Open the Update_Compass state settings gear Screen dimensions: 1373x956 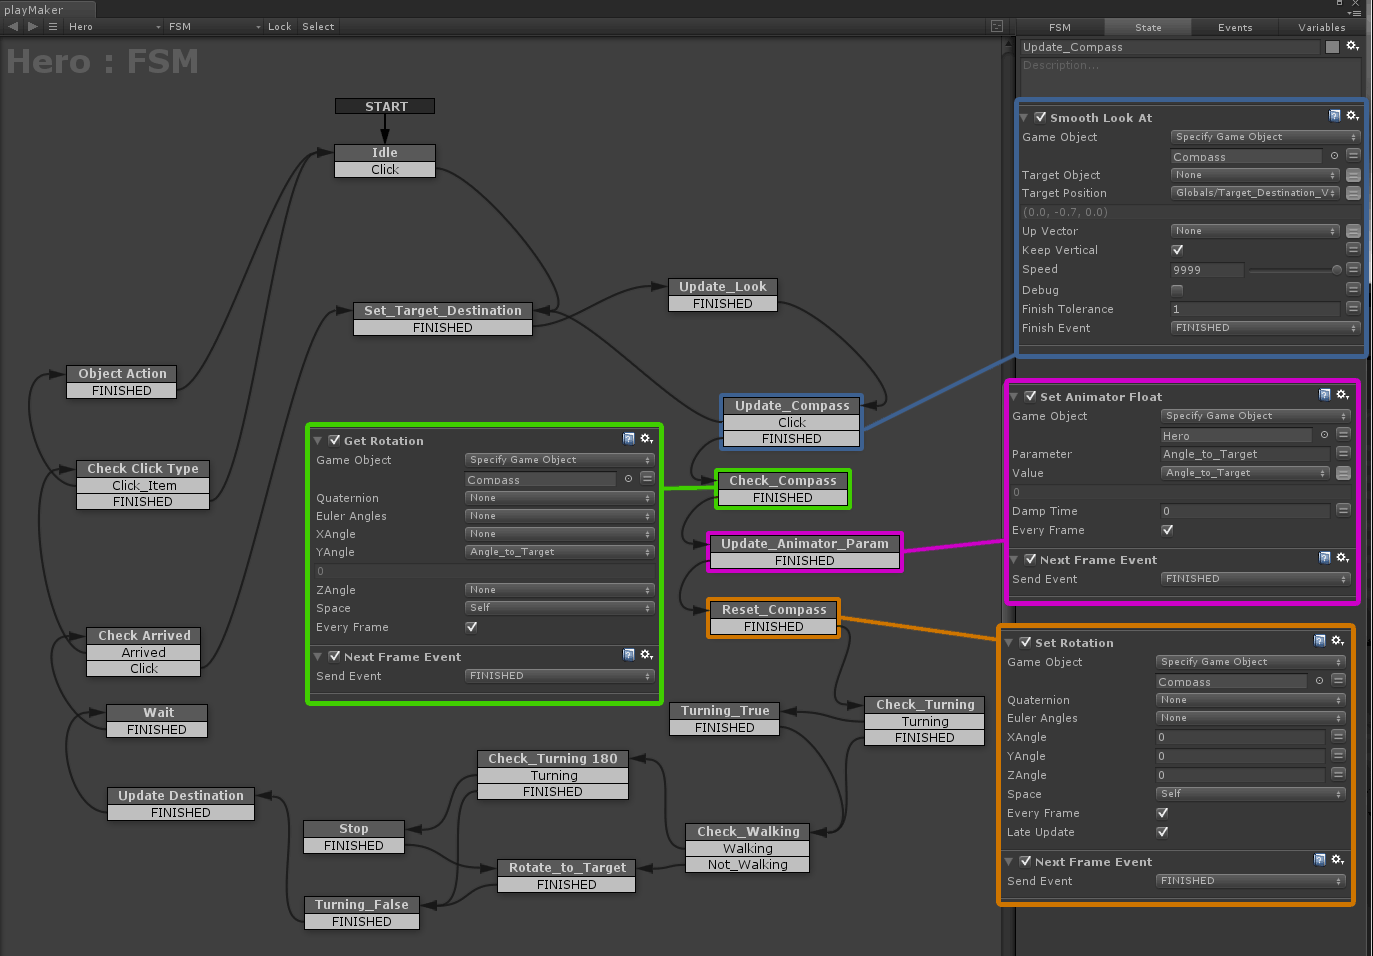[x=1352, y=46]
